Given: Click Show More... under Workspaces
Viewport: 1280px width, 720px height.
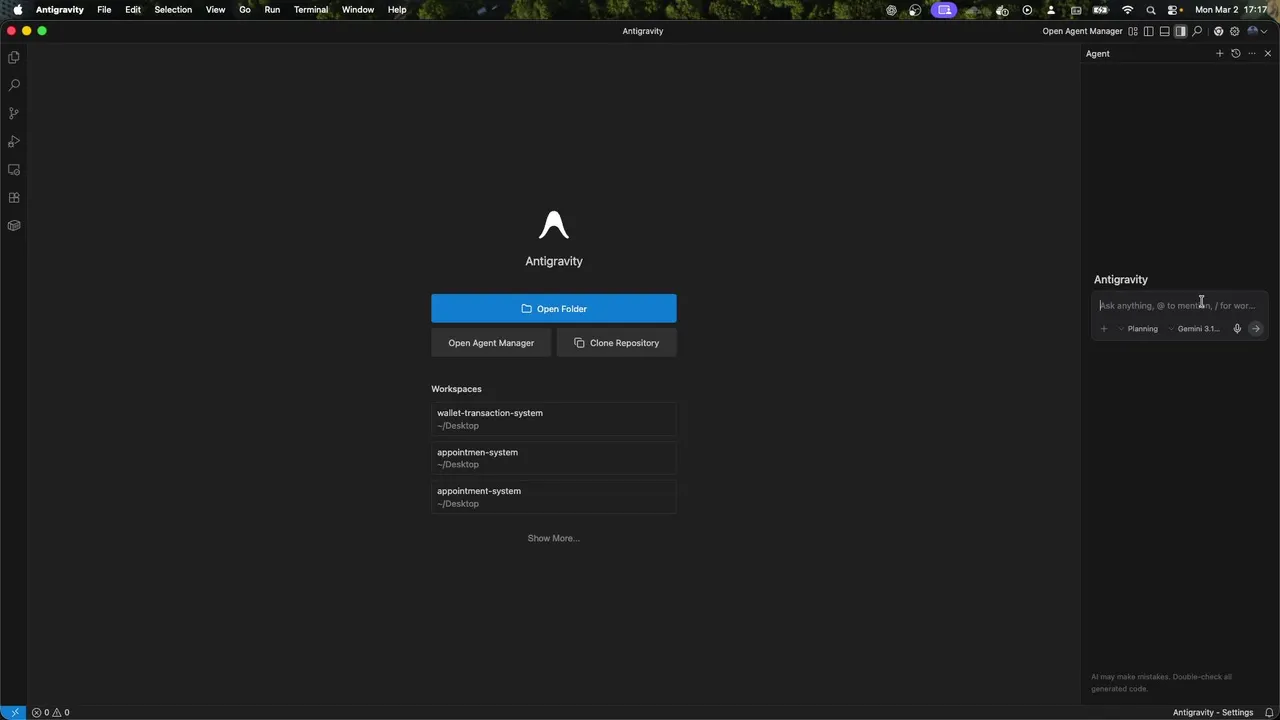Looking at the screenshot, I should click(x=553, y=538).
